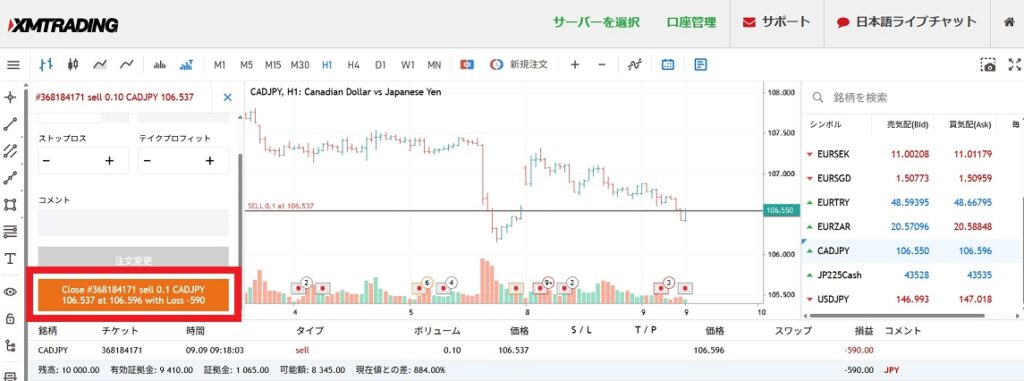Toggle the lock drawings icon
1024x381 pixels.
pyautogui.click(x=10, y=319)
